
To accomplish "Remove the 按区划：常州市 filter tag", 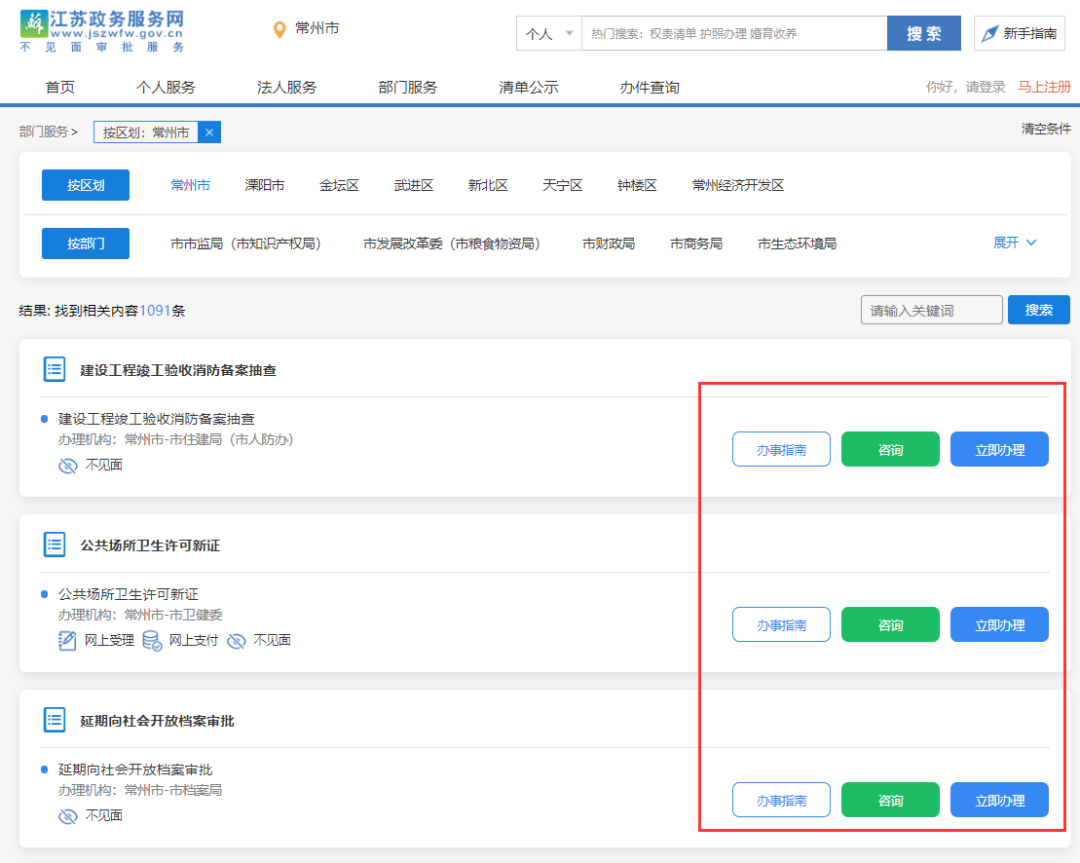I will (208, 132).
